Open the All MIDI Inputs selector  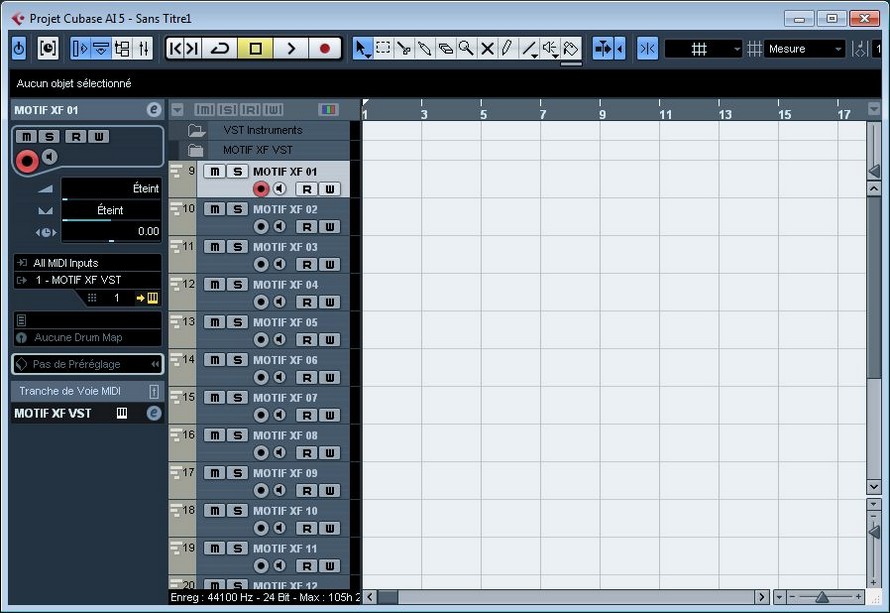click(x=87, y=263)
